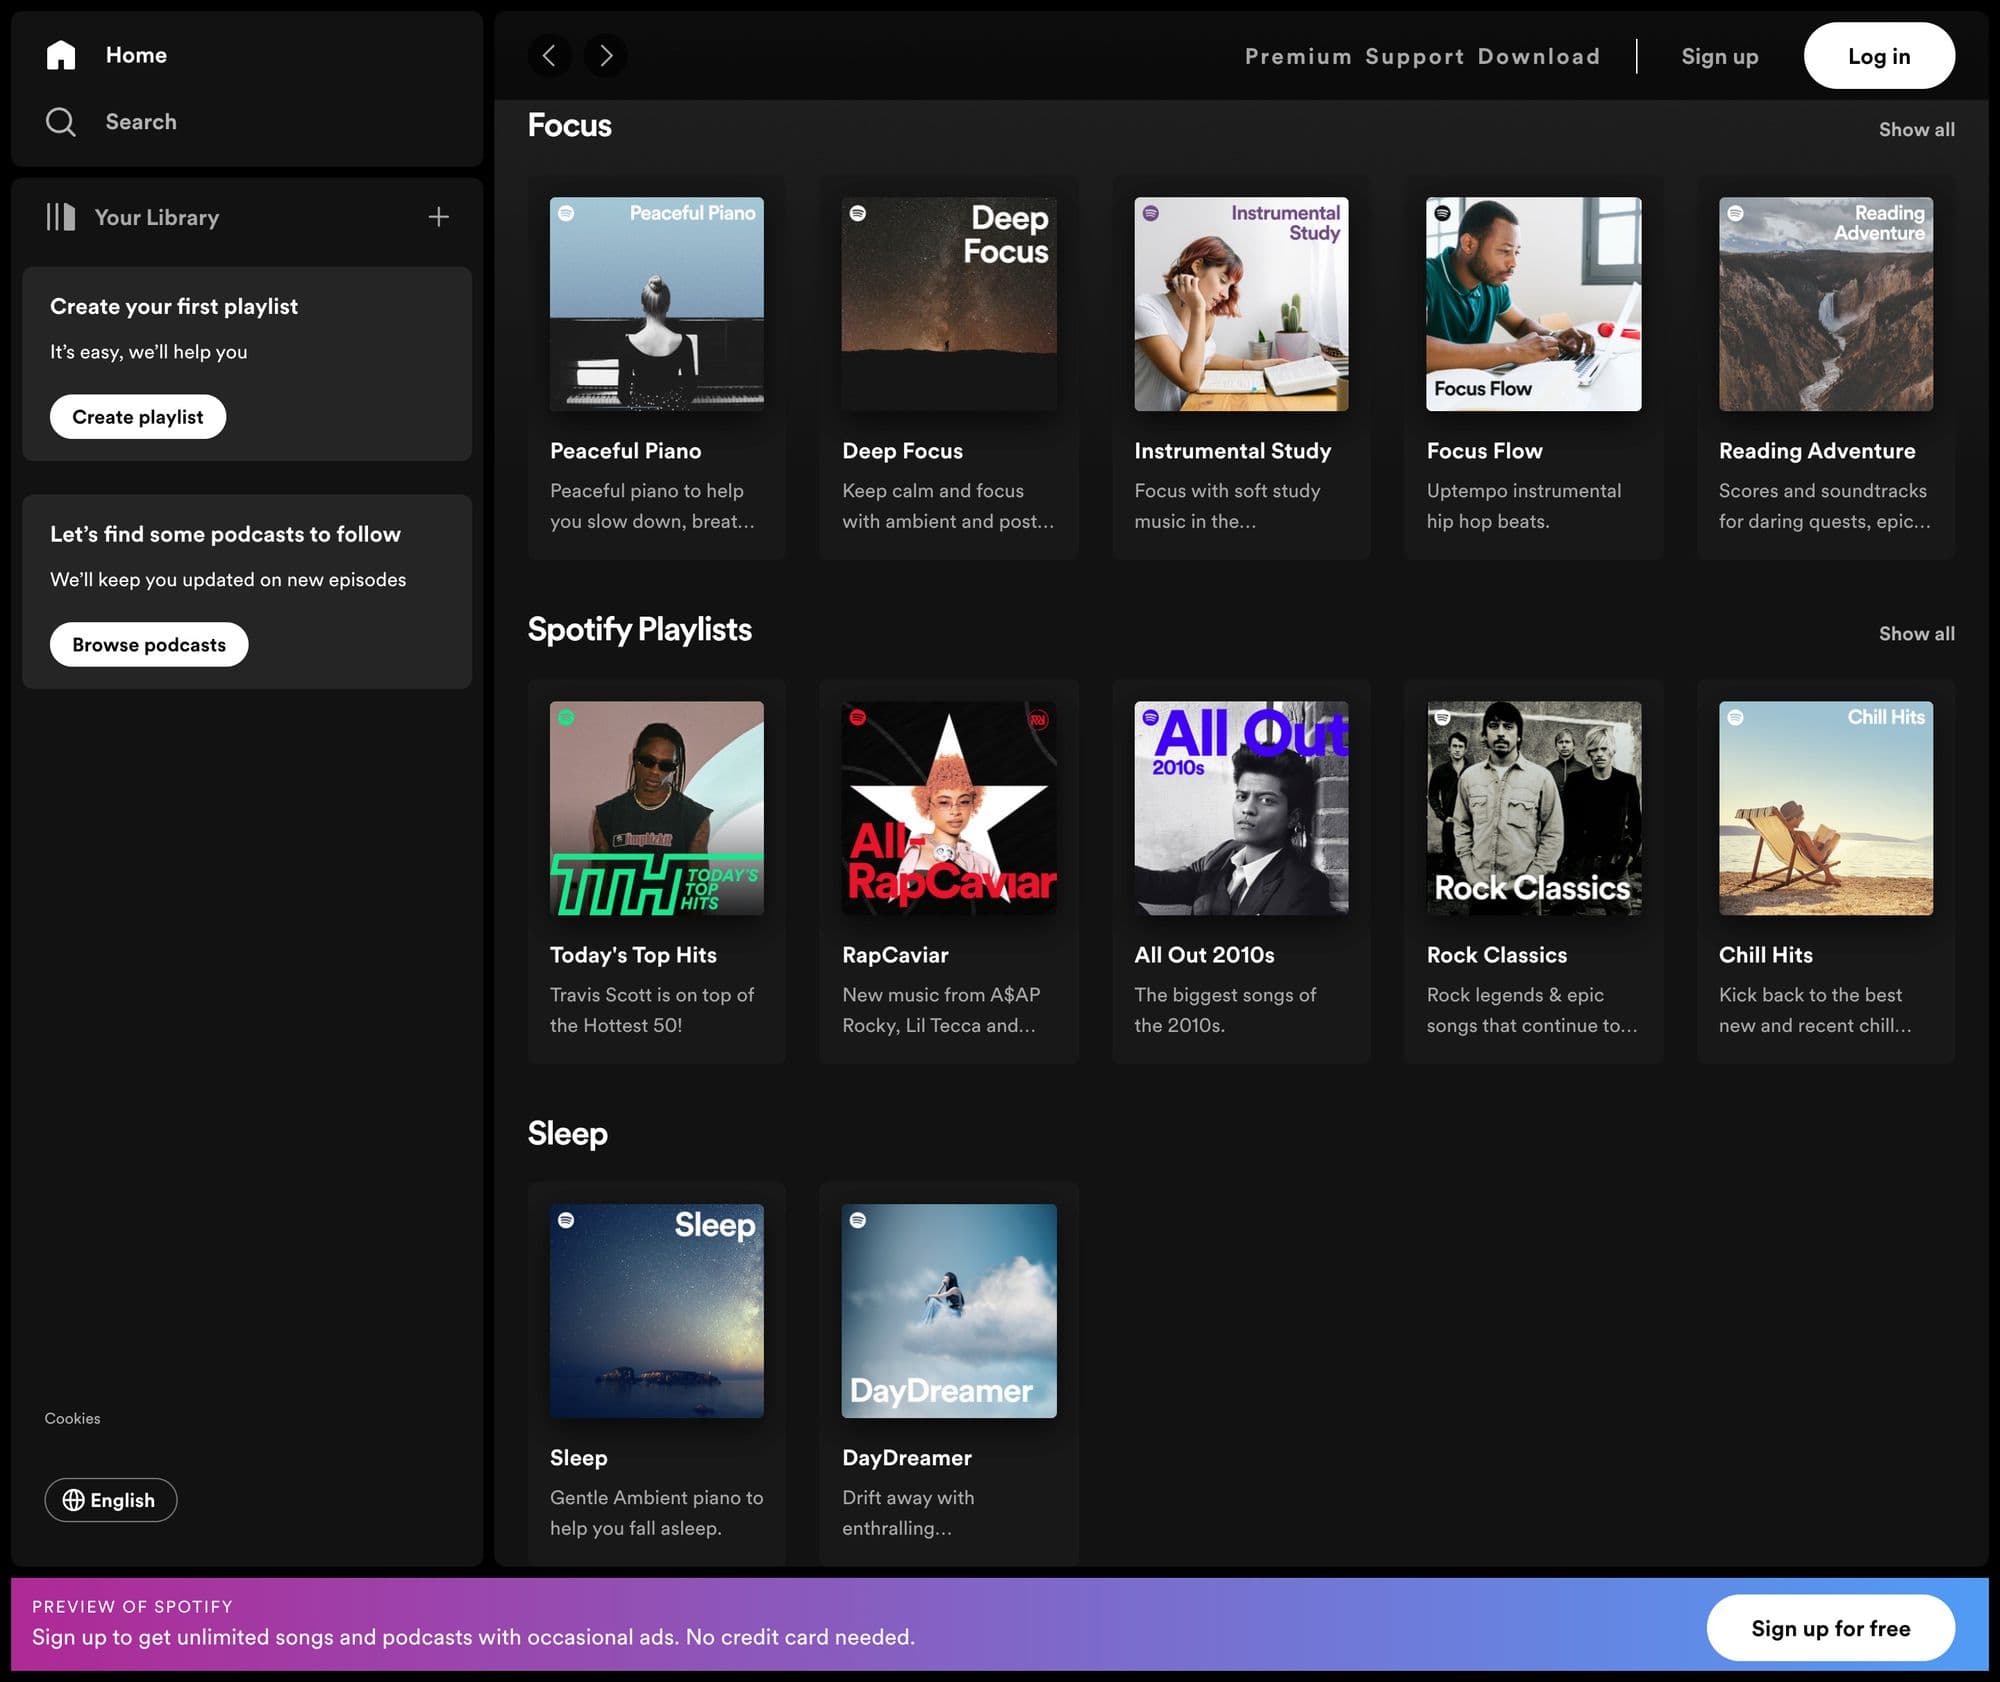Open Instrumental Study cover image
This screenshot has width=2000, height=1682.
pos(1241,304)
